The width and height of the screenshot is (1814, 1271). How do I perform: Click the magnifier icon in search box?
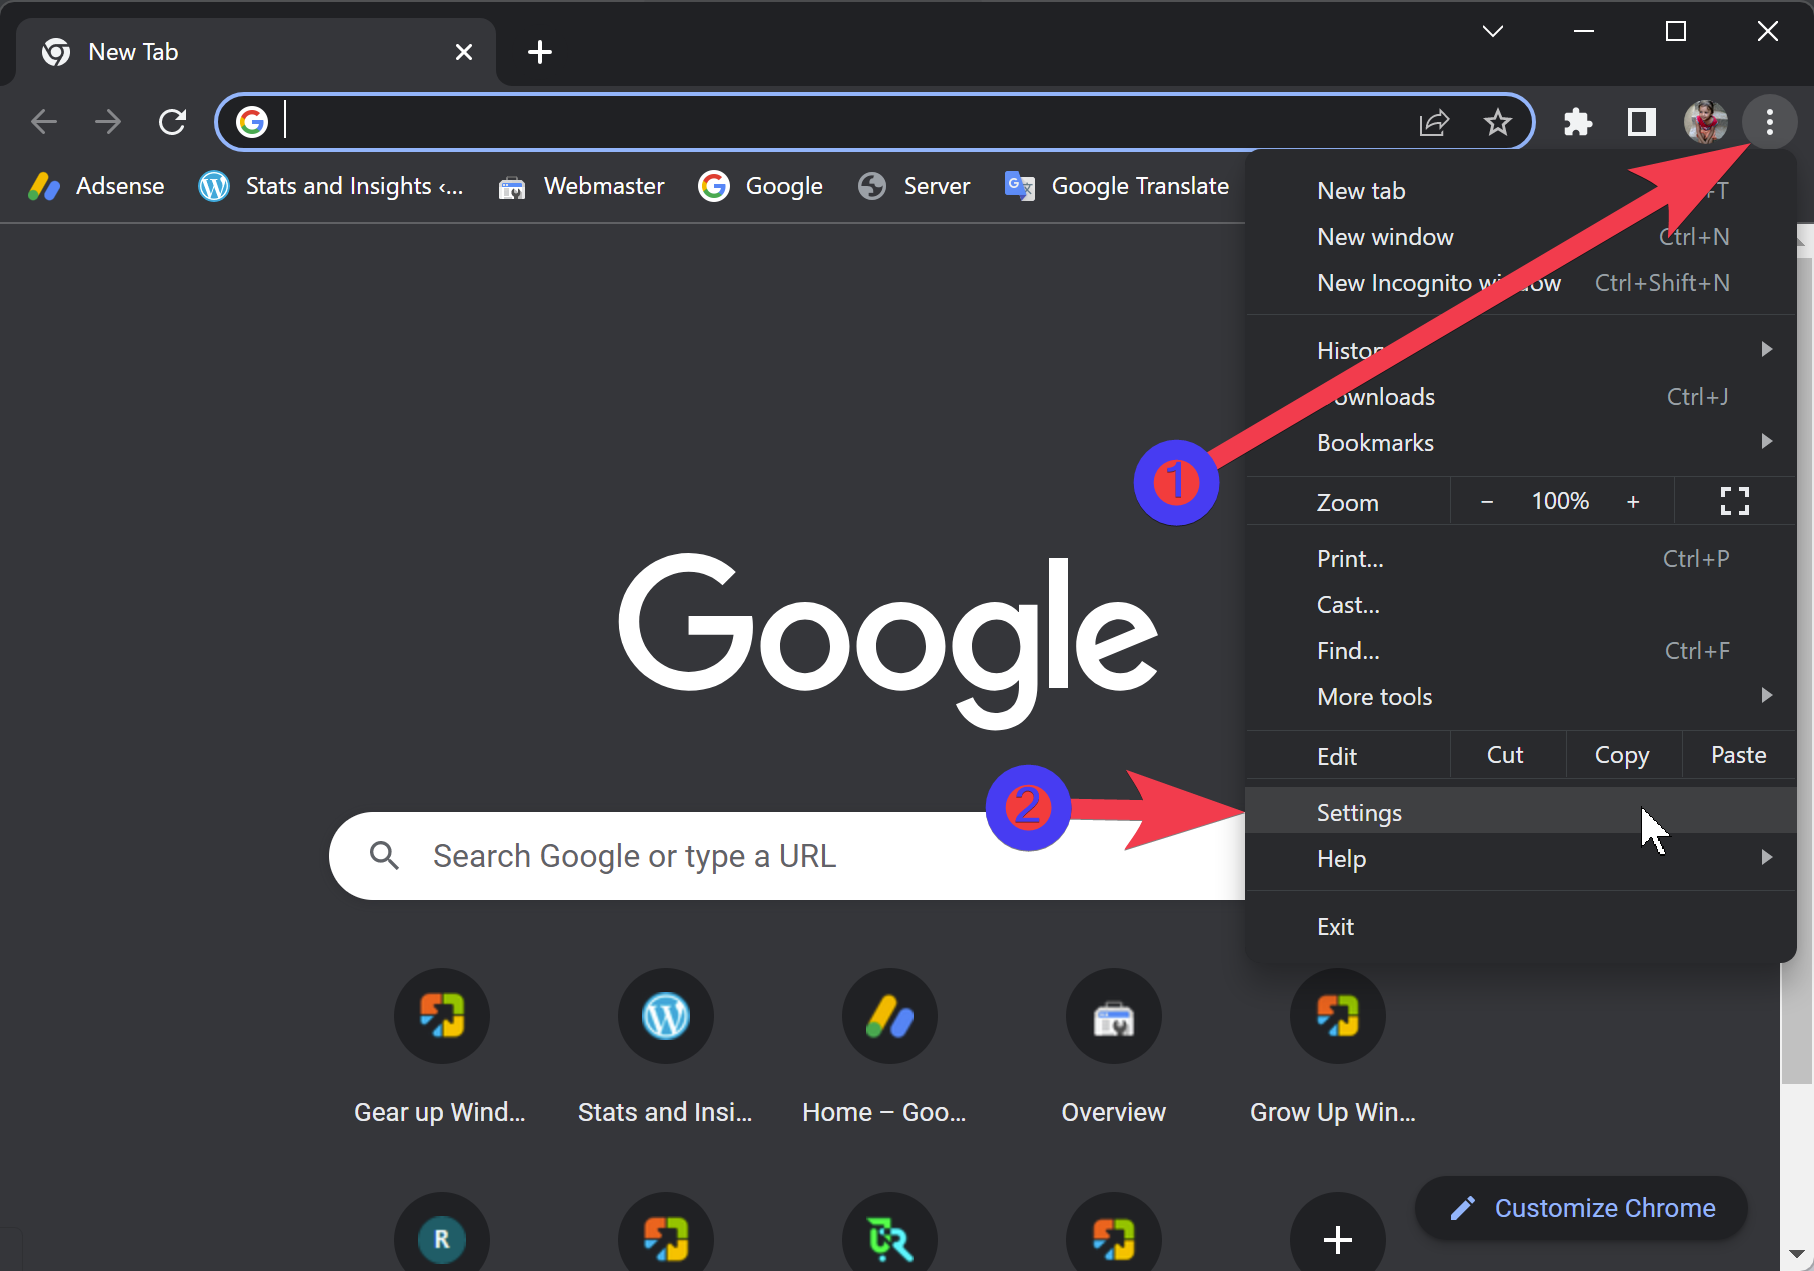pos(384,856)
